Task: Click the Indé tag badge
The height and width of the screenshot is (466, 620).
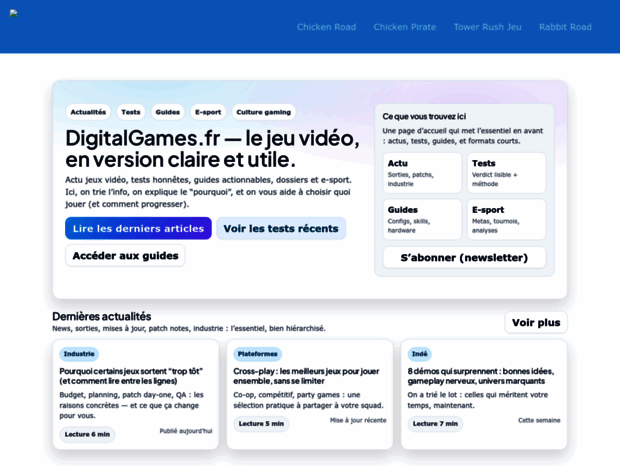Action: pyautogui.click(x=420, y=354)
